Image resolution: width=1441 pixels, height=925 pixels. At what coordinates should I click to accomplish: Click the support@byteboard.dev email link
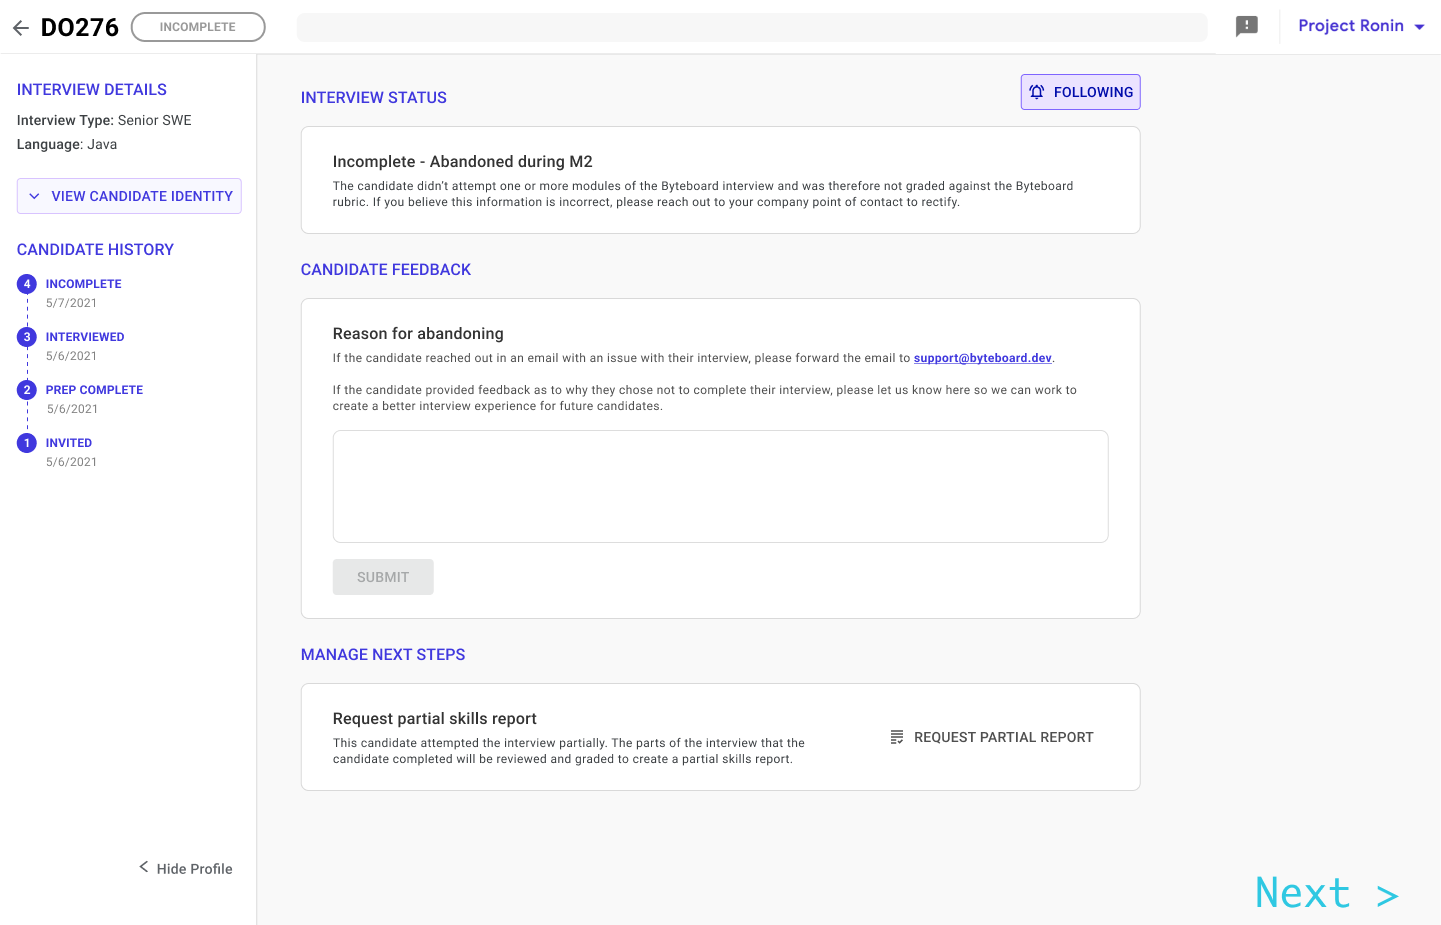[x=982, y=358]
